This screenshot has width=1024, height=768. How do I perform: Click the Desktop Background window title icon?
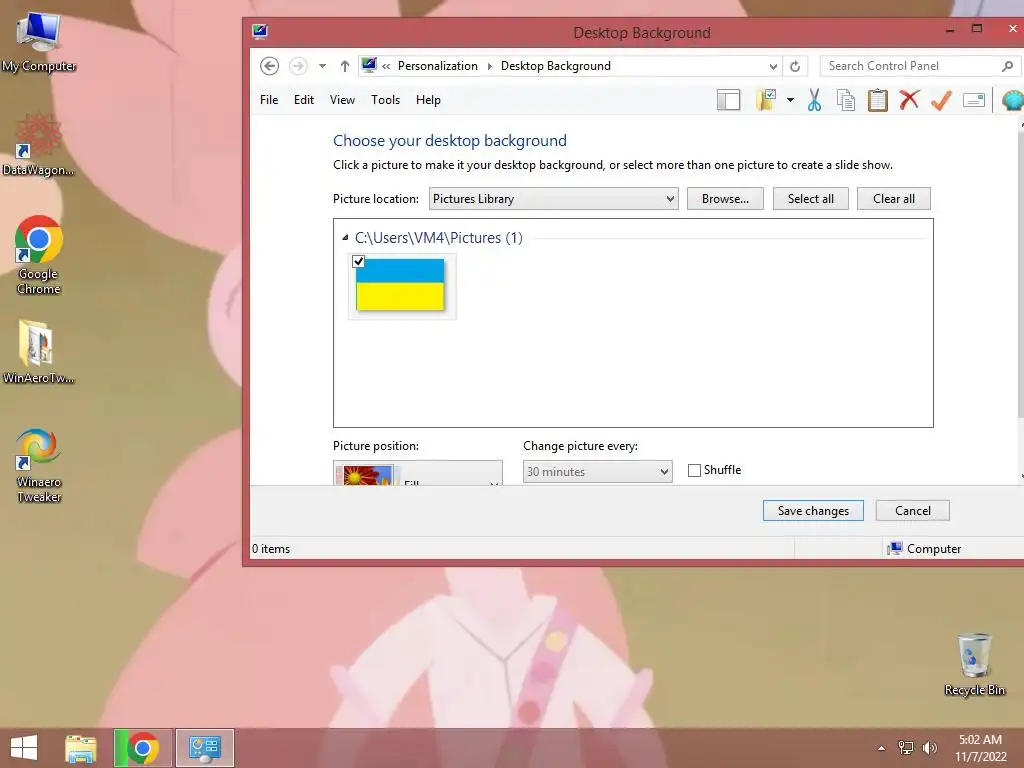click(260, 31)
